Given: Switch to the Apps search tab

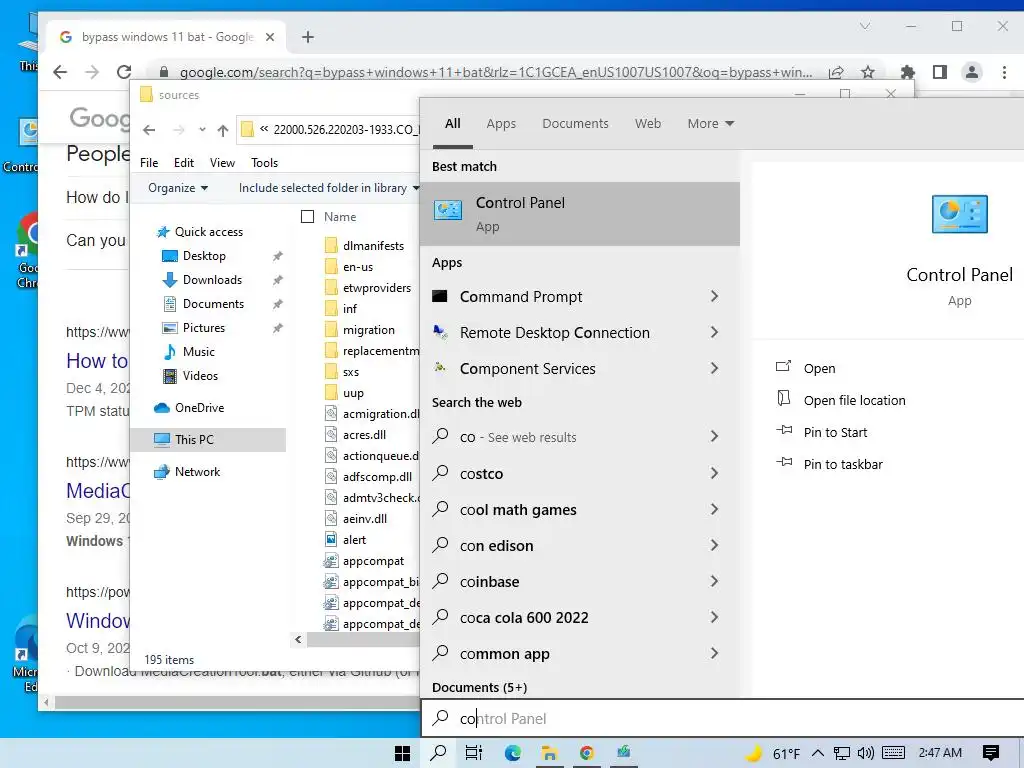Looking at the screenshot, I should (501, 123).
